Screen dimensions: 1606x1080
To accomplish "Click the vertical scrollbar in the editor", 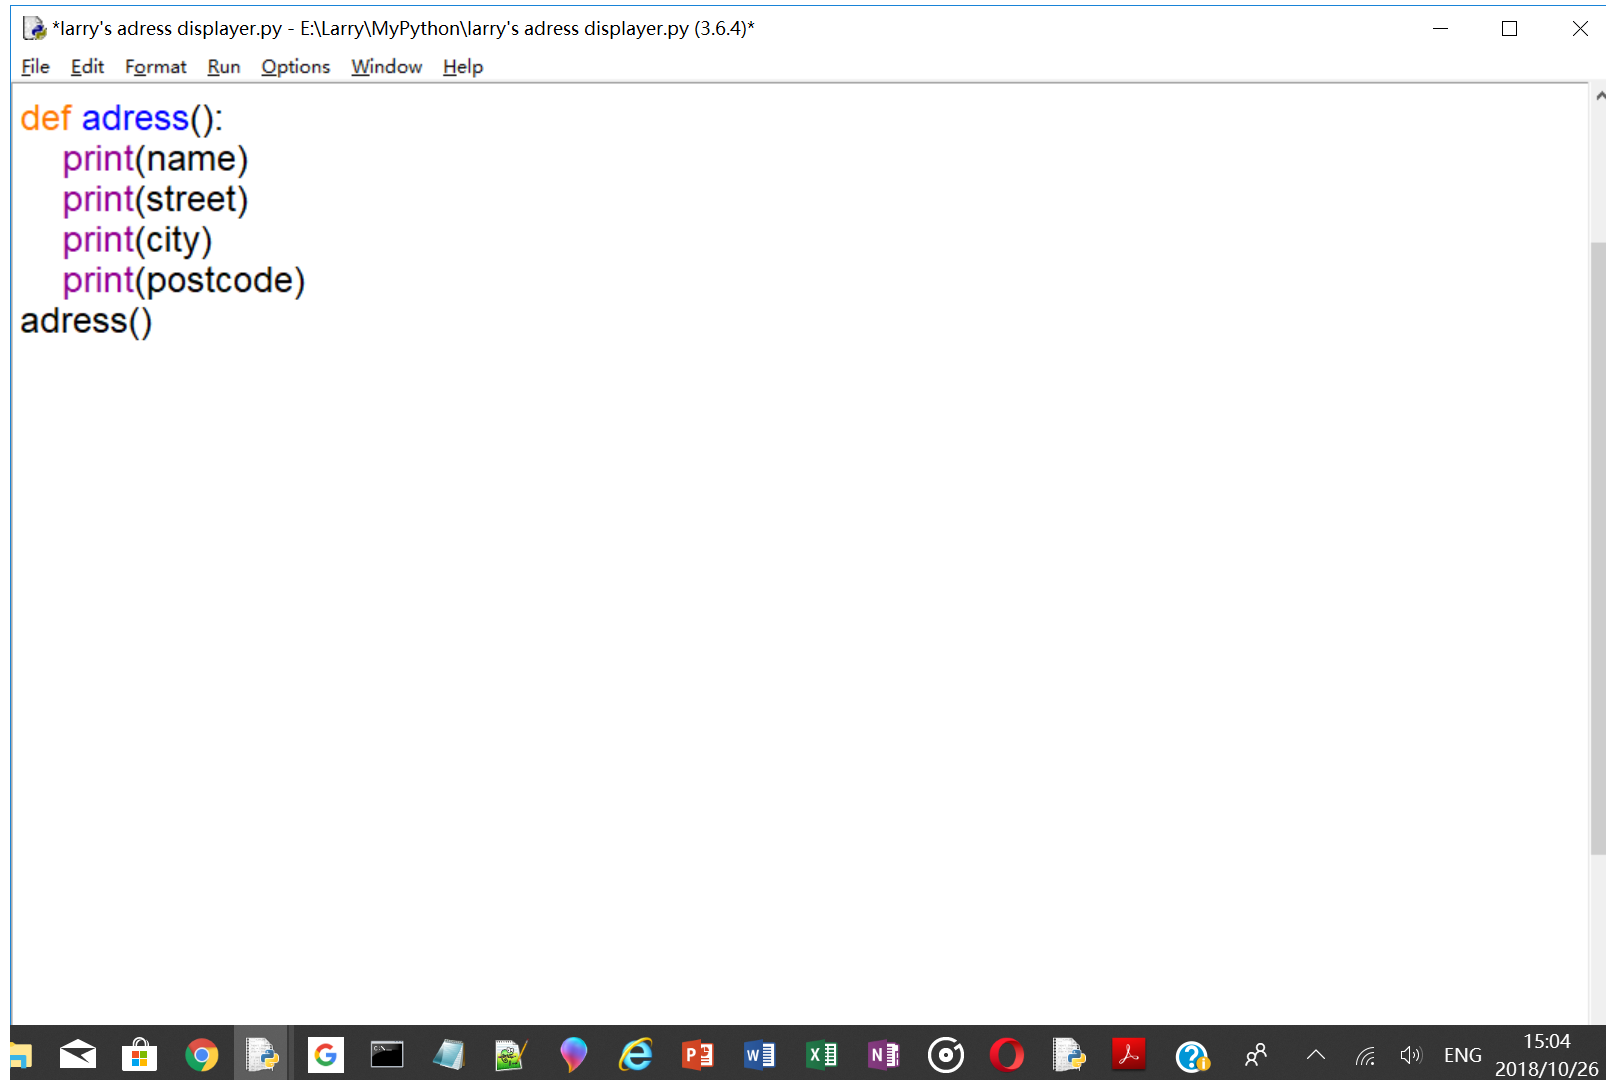I will 1598,548.
